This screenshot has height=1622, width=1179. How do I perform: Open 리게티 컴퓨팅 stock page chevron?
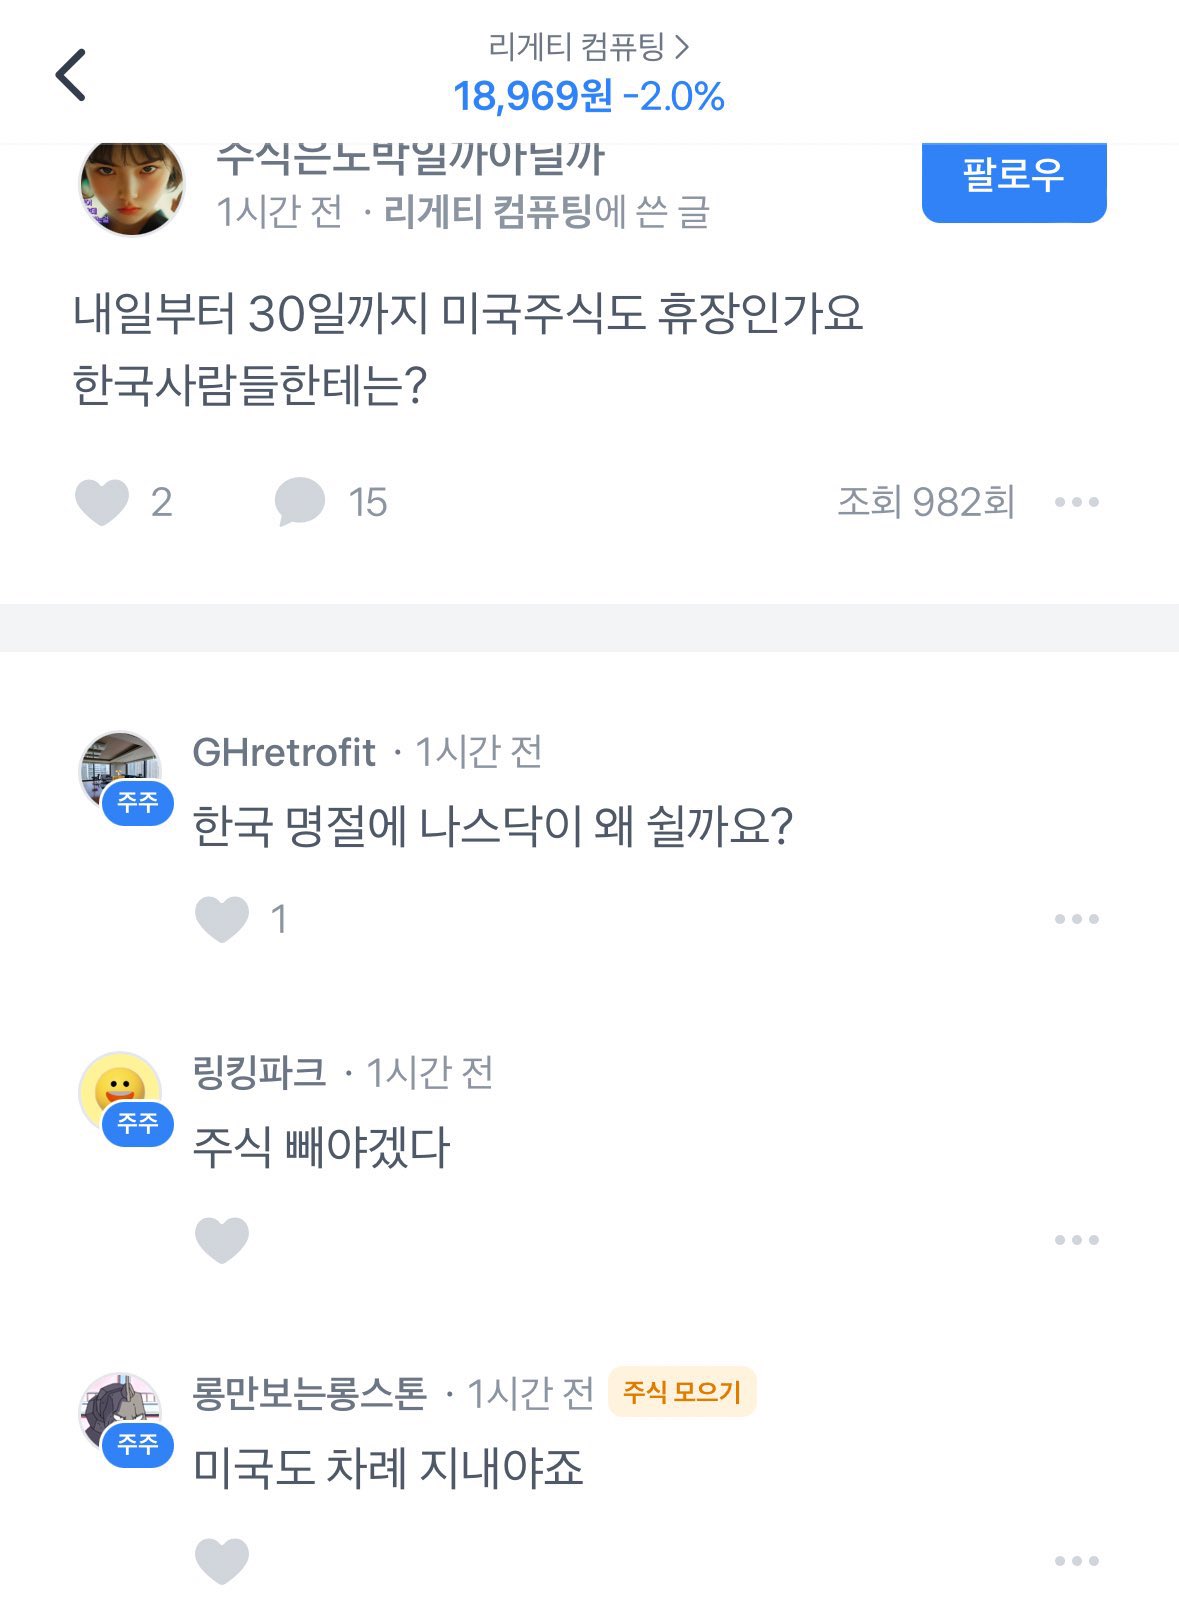tap(682, 46)
